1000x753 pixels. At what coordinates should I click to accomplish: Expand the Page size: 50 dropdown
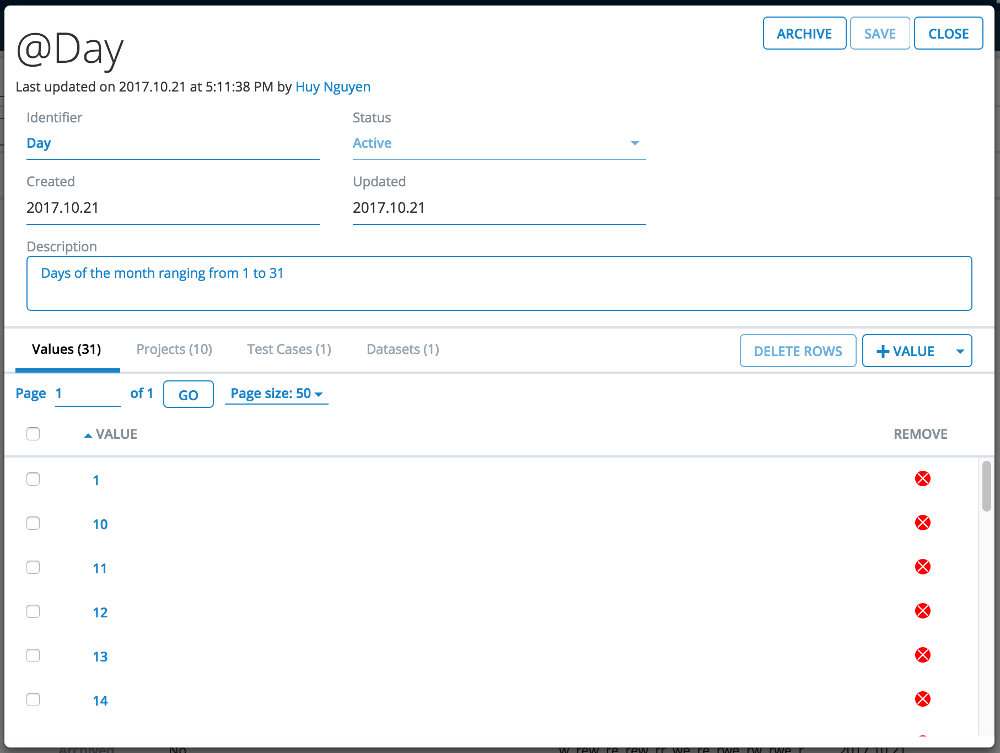(276, 394)
